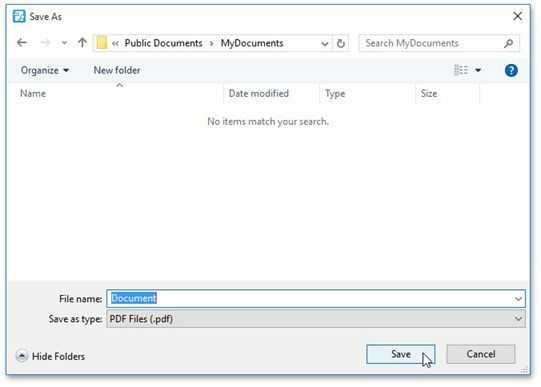
Task: Open the recent locations dropdown arrow
Action: pyautogui.click(x=64, y=43)
